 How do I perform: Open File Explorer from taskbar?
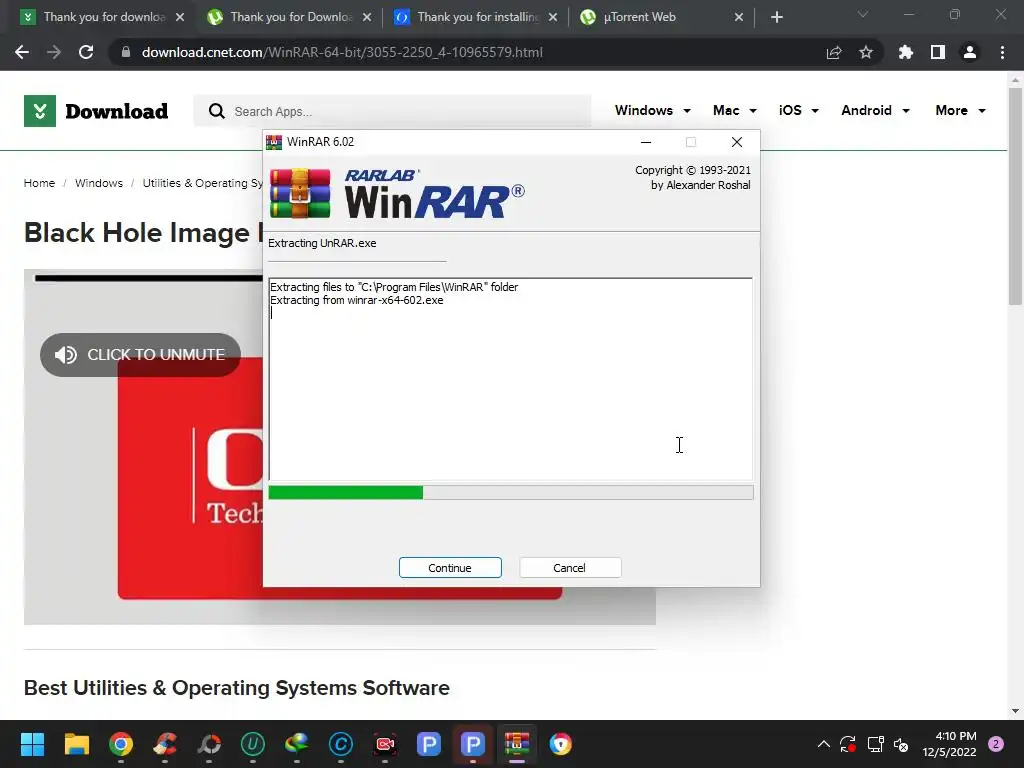76,744
